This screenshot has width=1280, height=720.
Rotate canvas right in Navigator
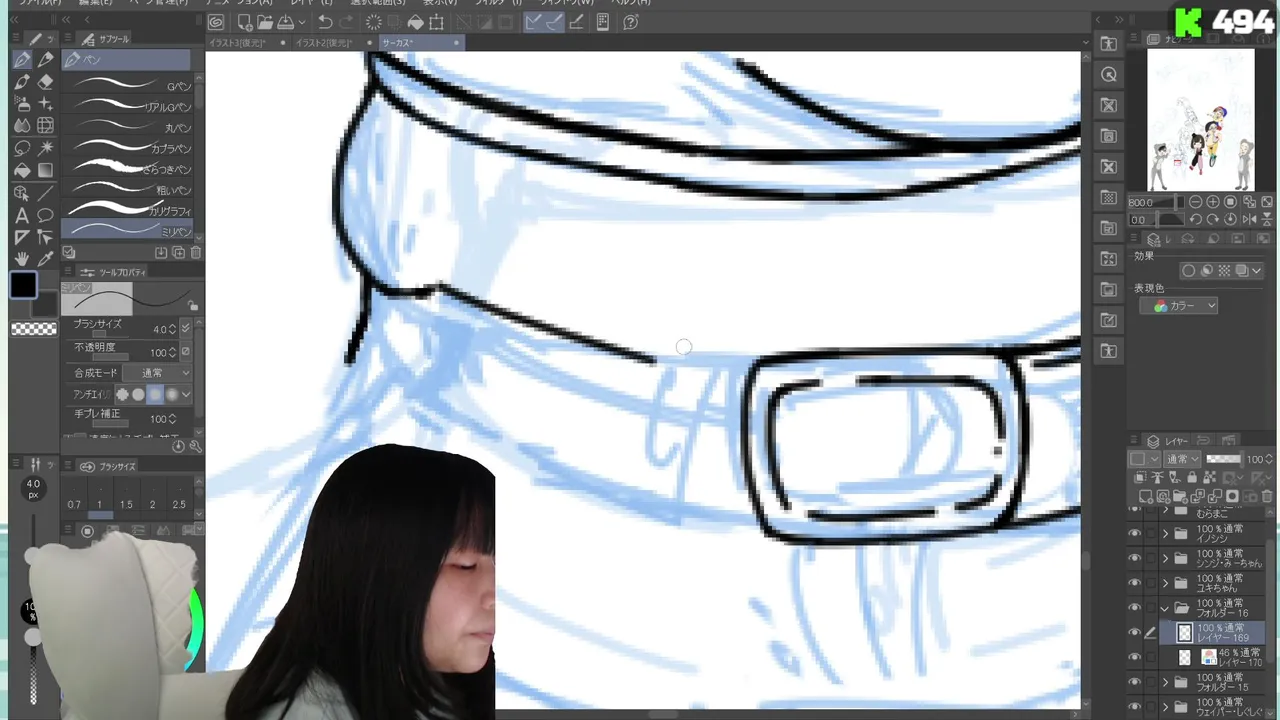click(1213, 220)
